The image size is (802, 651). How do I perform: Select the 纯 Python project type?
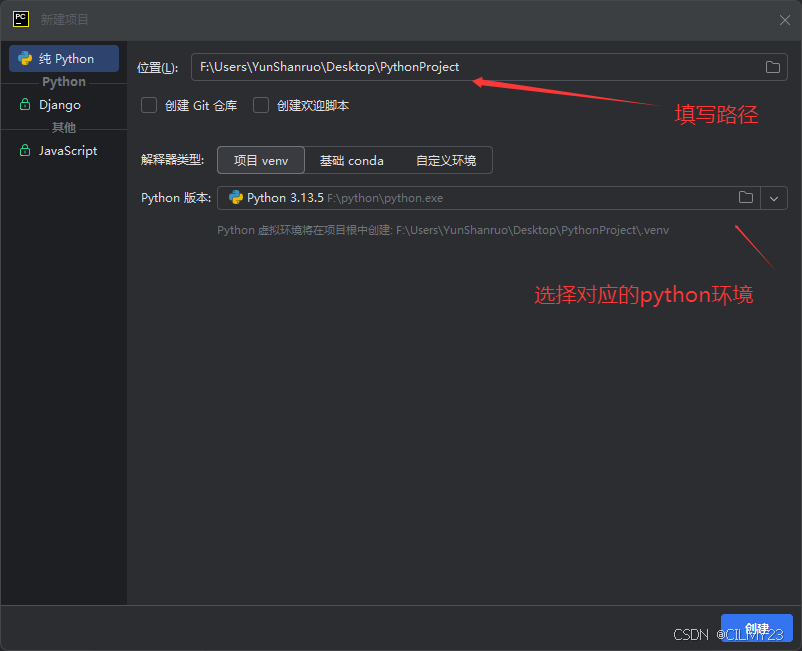[x=64, y=59]
